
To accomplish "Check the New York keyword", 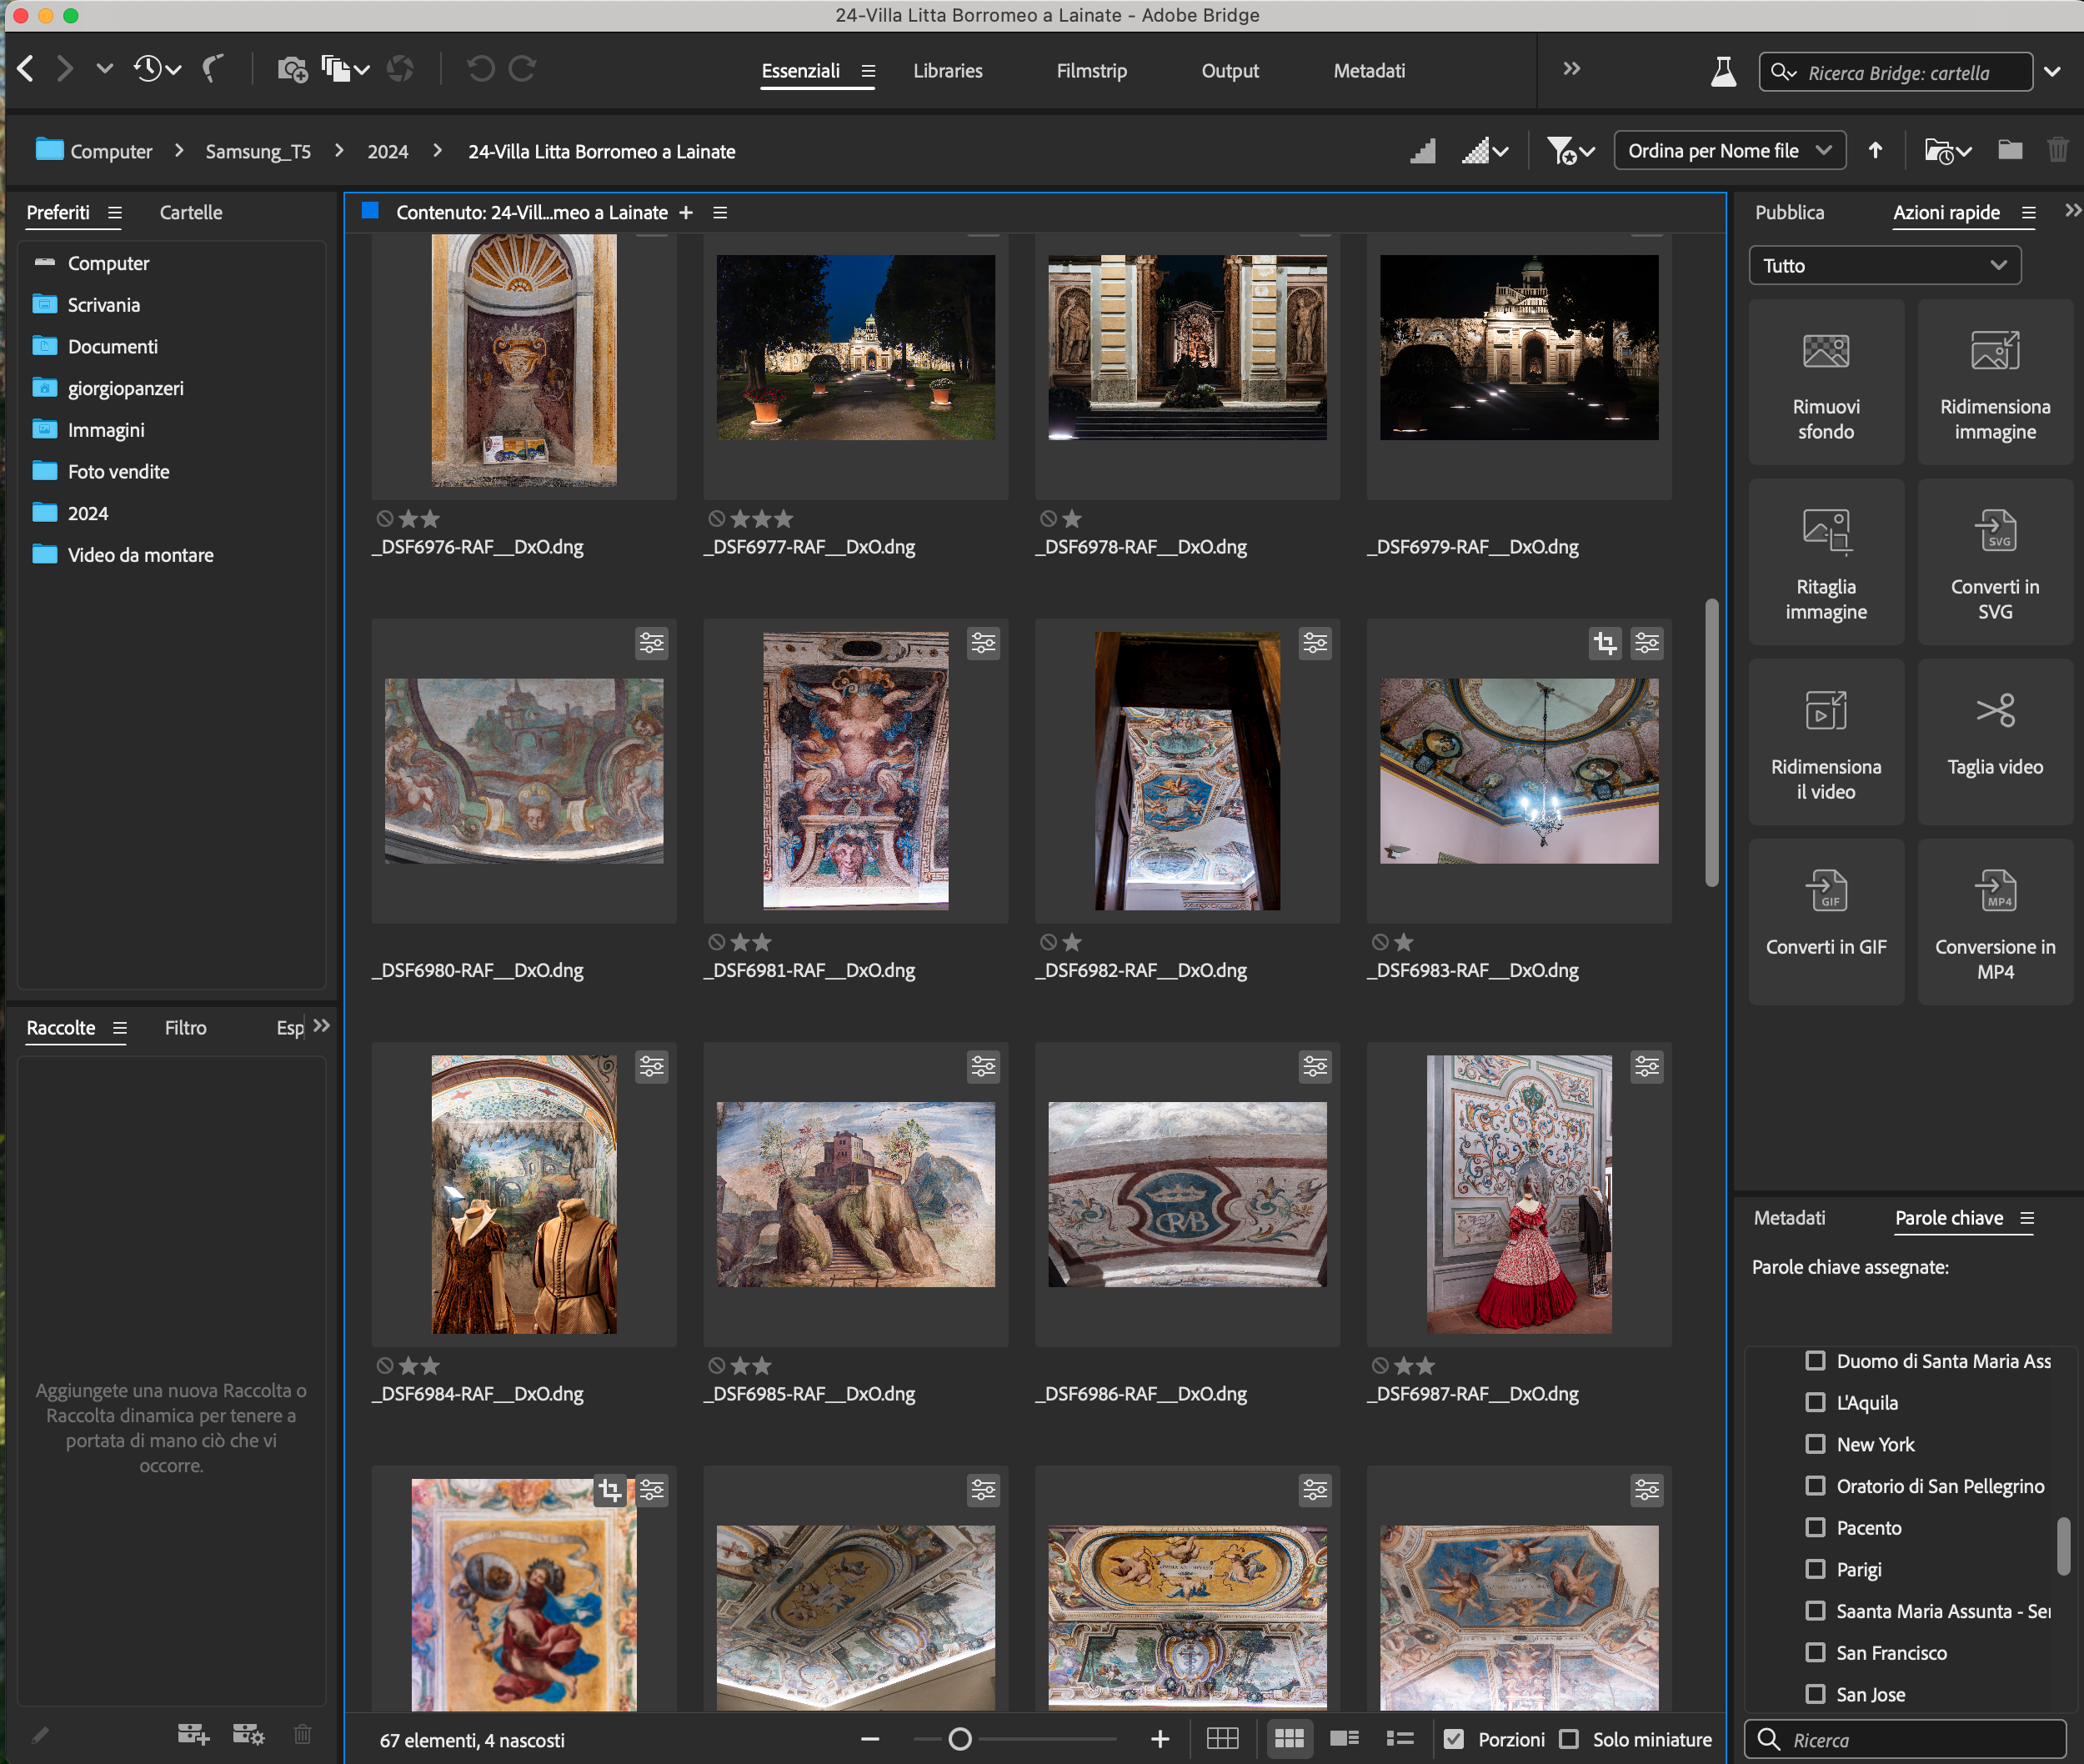I will (x=1815, y=1444).
